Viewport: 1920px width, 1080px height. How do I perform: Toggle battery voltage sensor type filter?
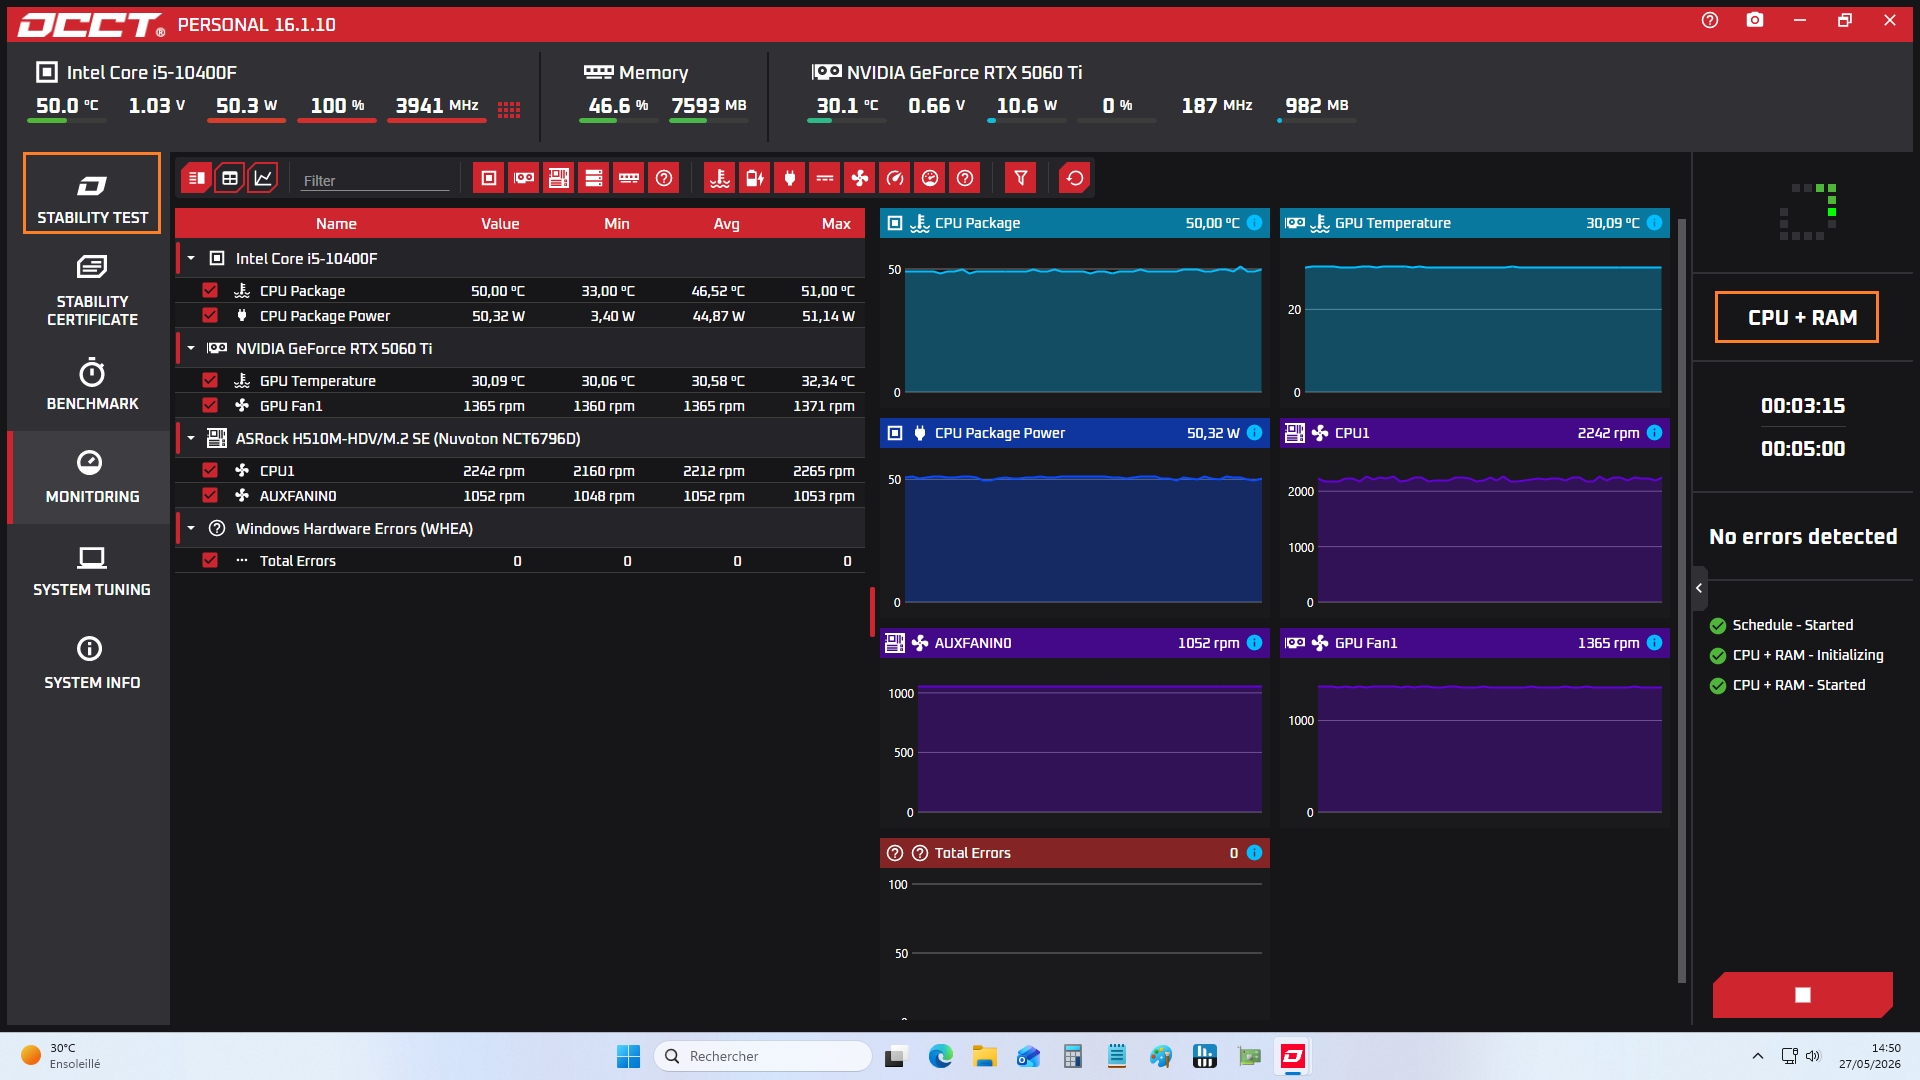point(755,178)
